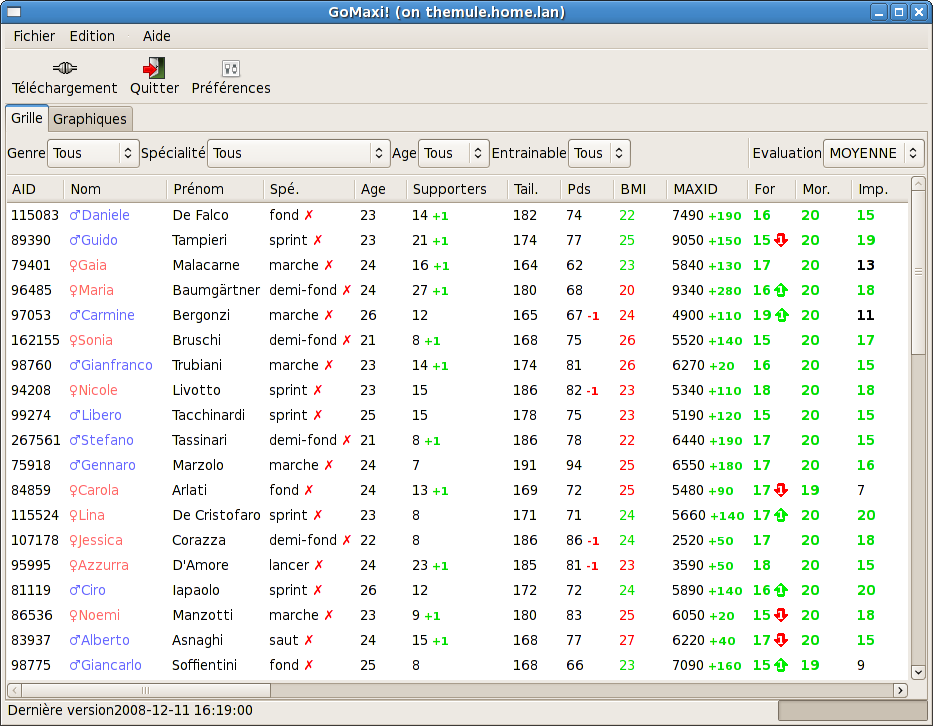Click red X mark in Sonia's row
The image size is (933, 726).
347,340
